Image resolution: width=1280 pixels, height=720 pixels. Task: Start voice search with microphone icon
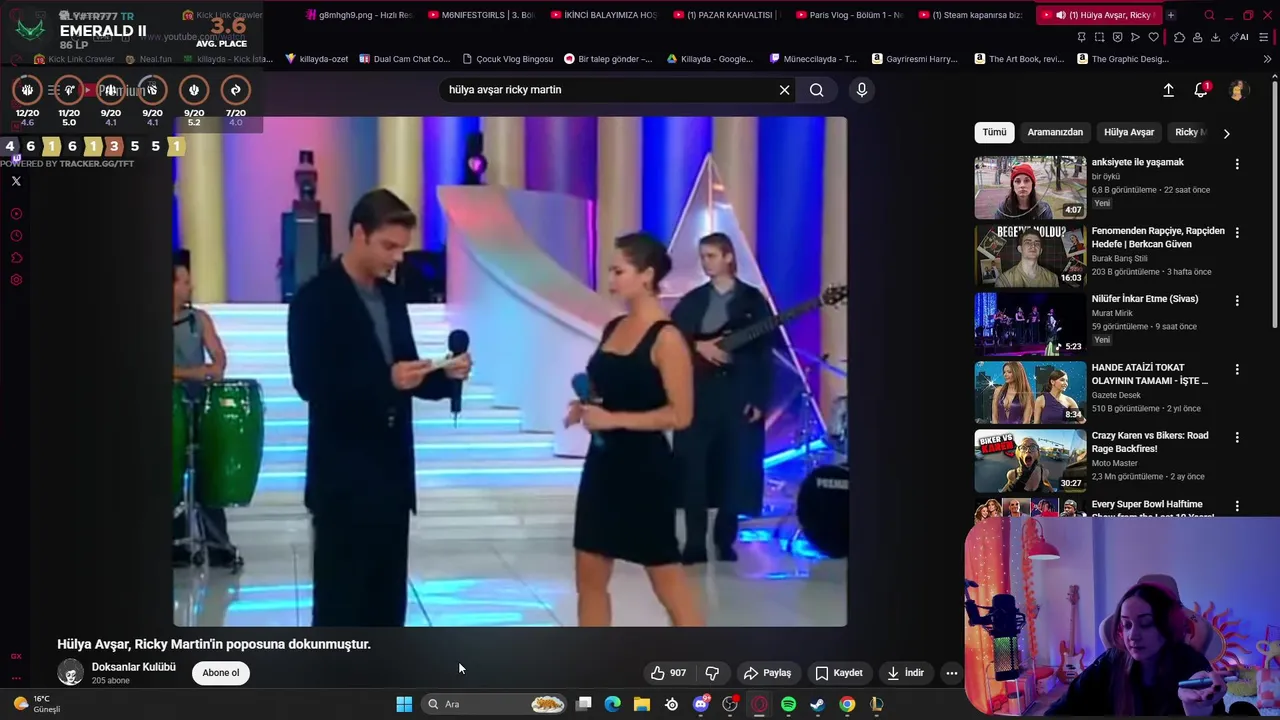coord(861,90)
